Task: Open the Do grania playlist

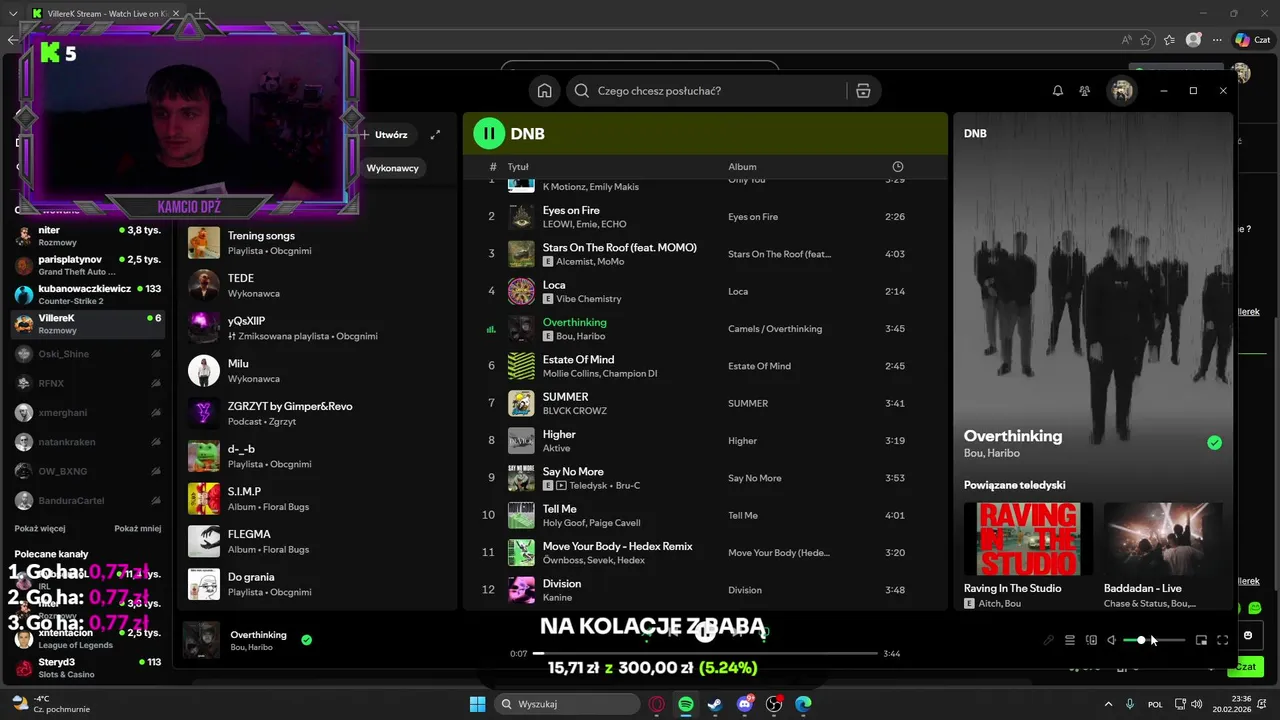Action: pyautogui.click(x=318, y=584)
